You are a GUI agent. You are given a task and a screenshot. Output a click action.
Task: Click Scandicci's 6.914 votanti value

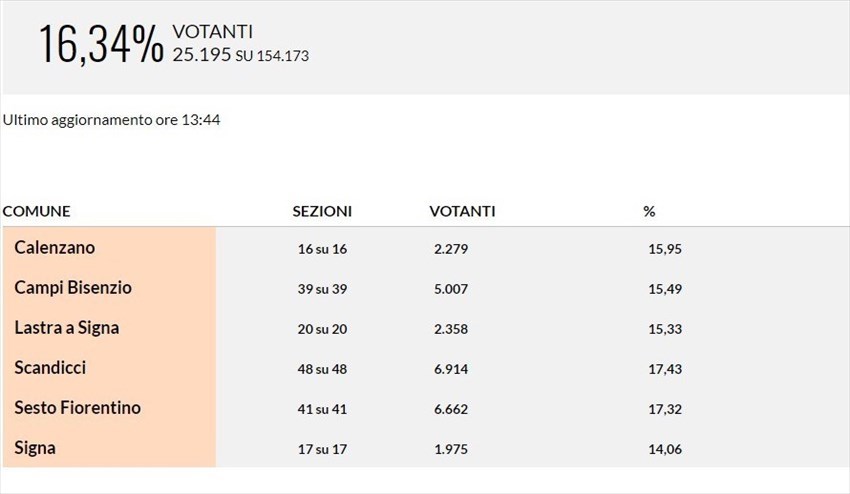pyautogui.click(x=450, y=369)
